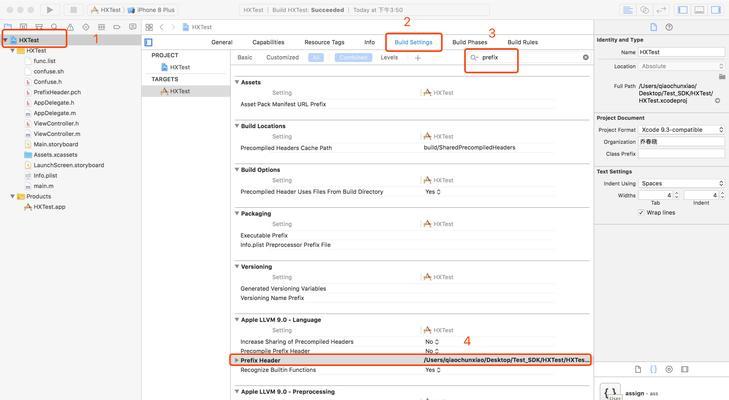The height and width of the screenshot is (400, 729).
Task: Click the Name field in Identity and Type
Action: click(x=681, y=52)
